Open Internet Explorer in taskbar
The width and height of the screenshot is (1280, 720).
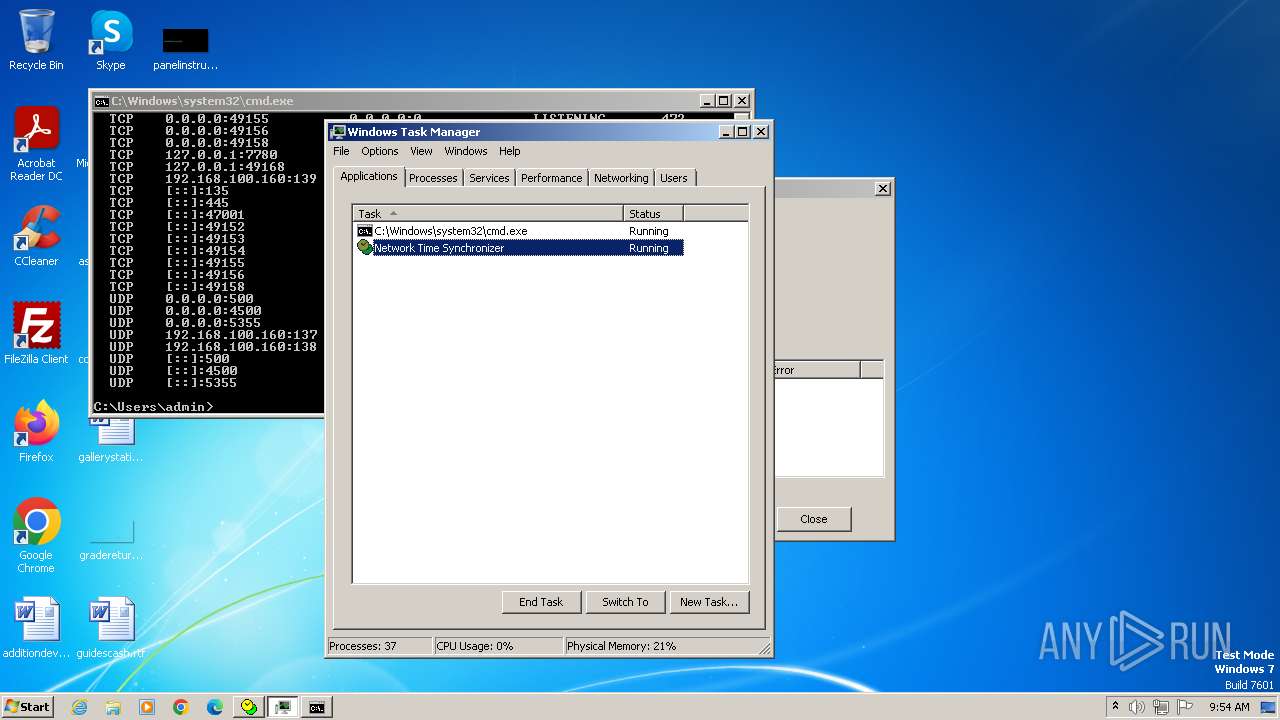click(80, 707)
